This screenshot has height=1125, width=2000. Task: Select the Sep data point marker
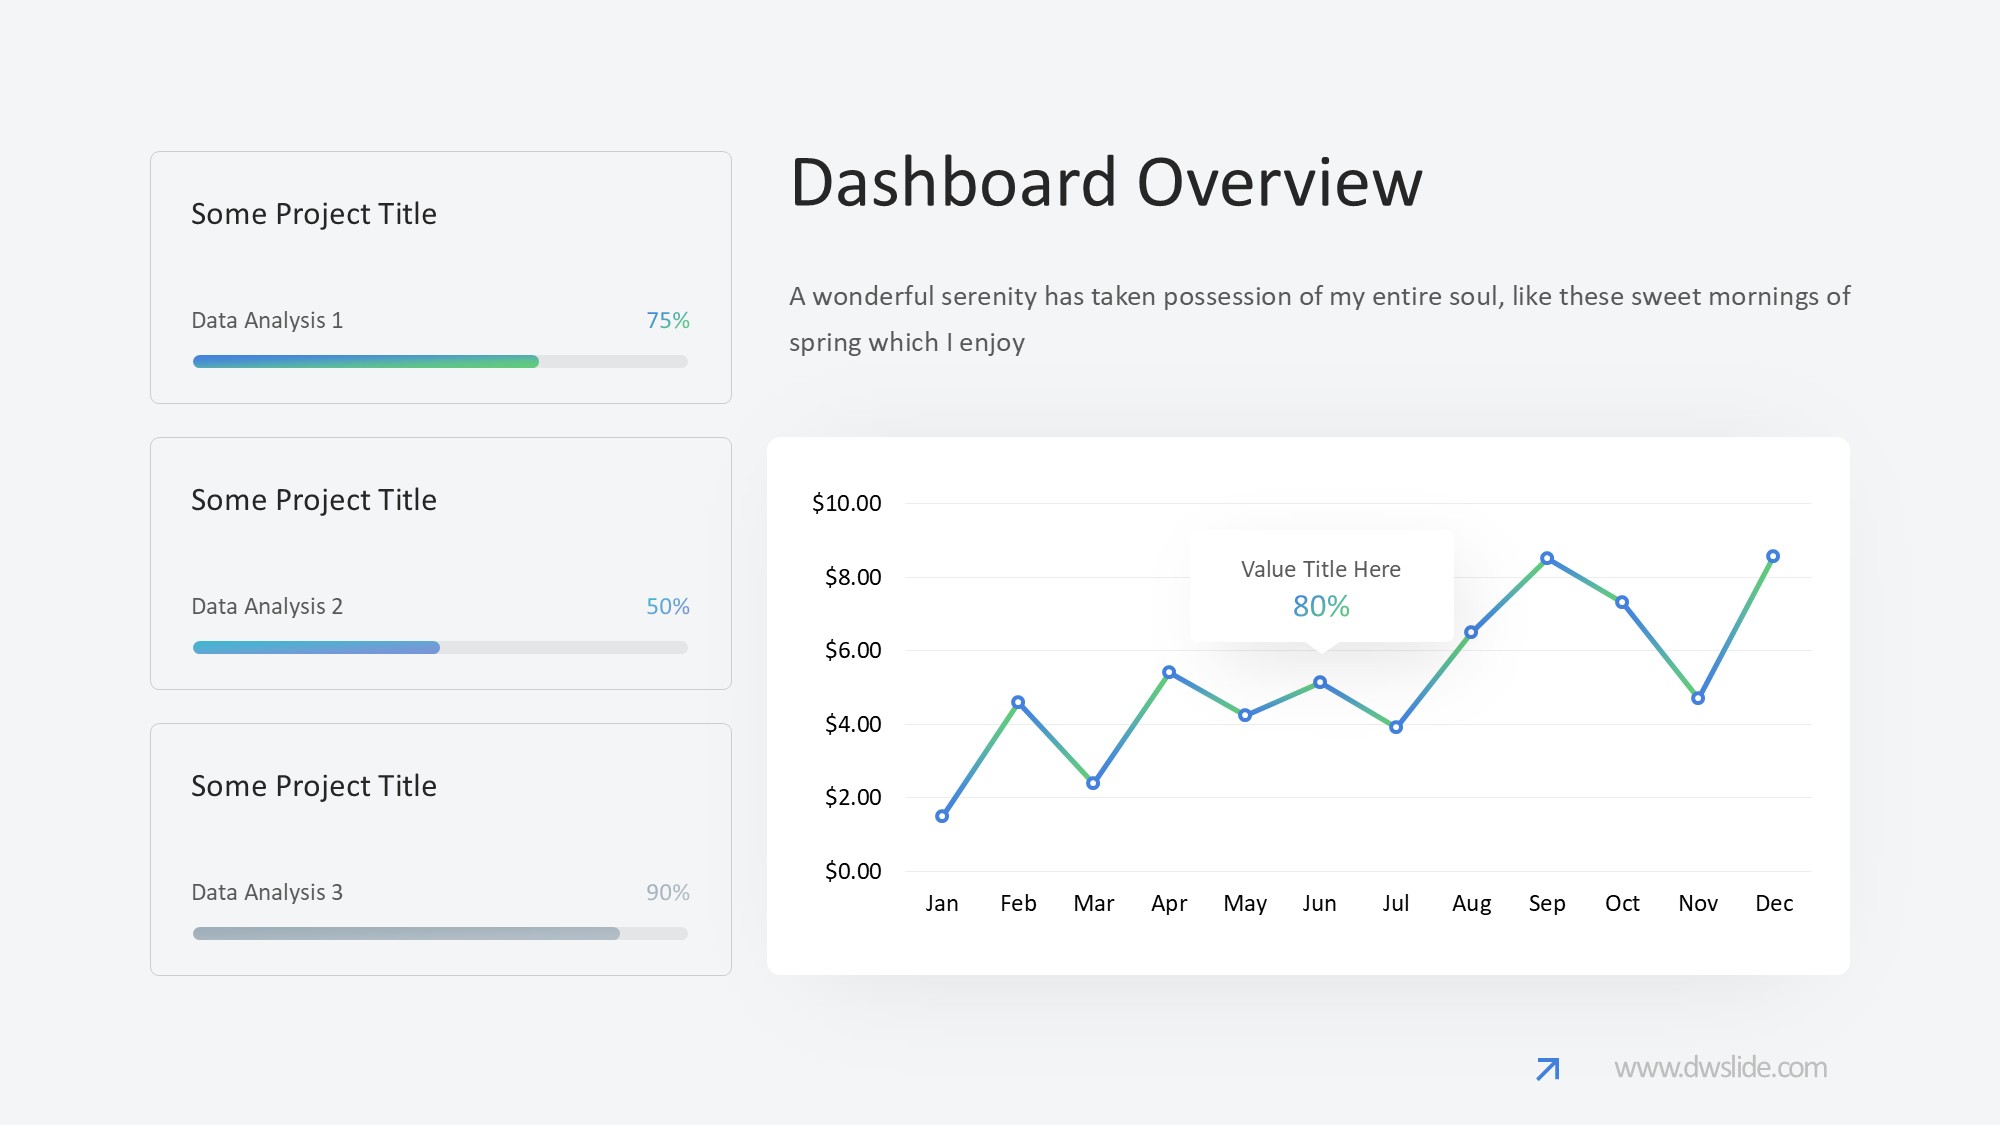tap(1547, 558)
